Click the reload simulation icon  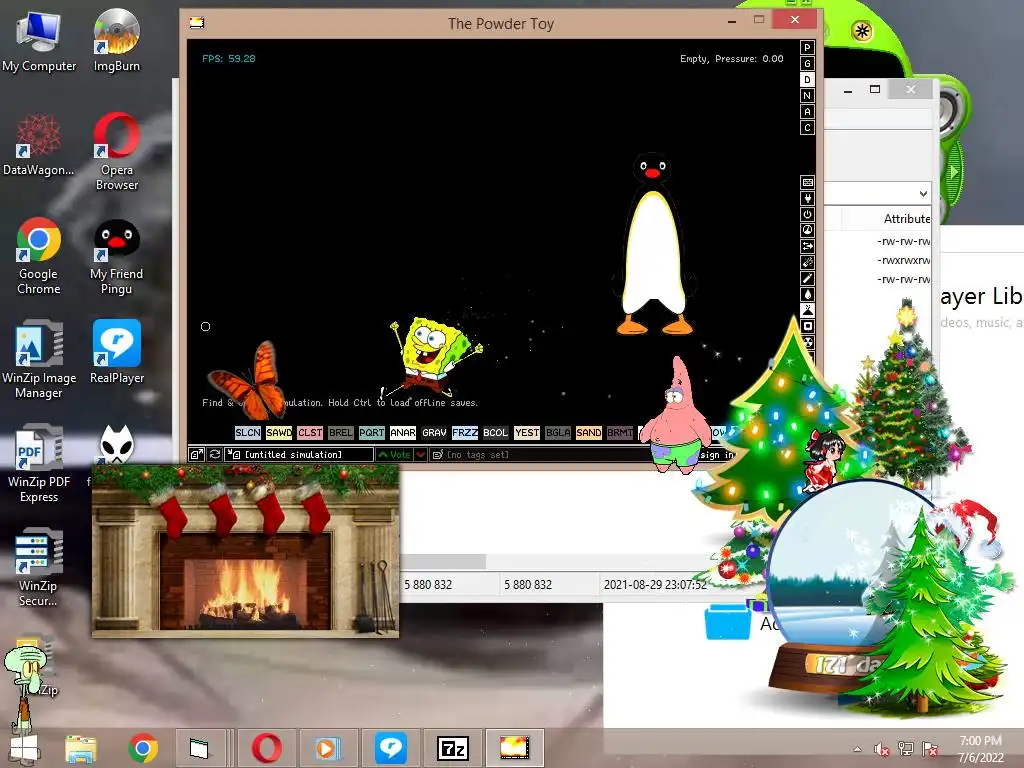point(214,455)
